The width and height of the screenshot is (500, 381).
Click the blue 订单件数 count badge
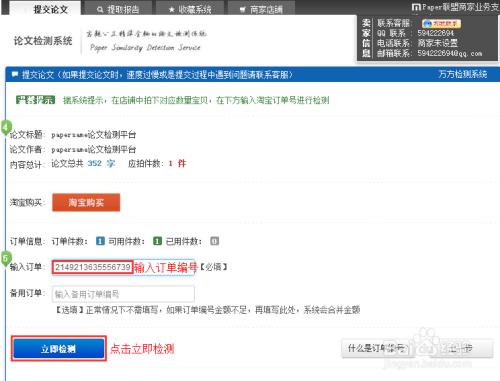click(x=100, y=241)
